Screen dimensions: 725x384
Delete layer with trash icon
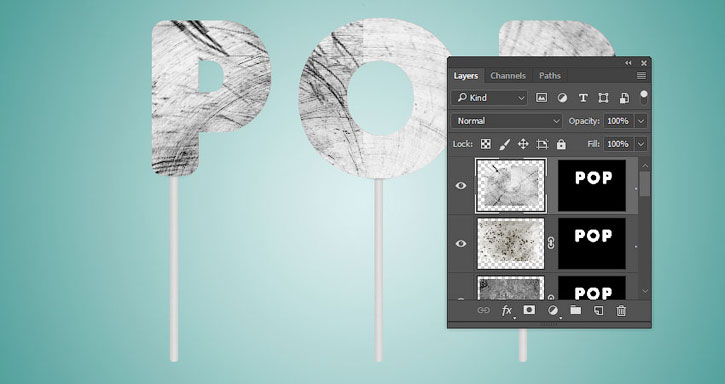[621, 310]
